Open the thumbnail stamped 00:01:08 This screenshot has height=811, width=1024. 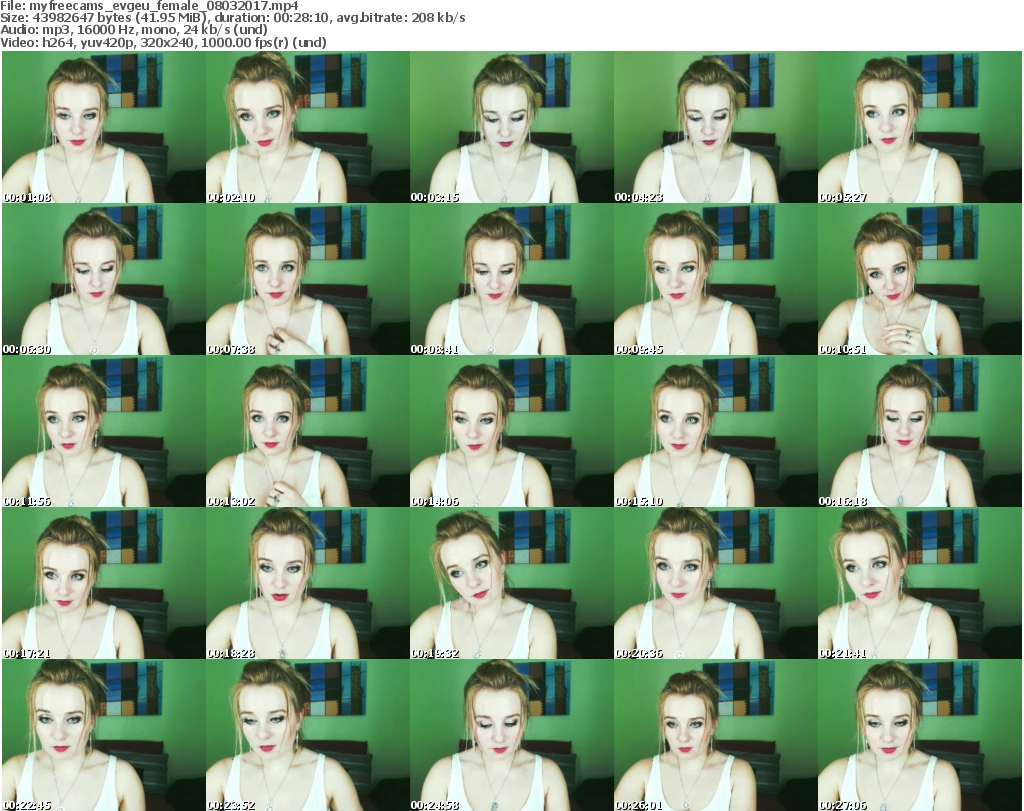pos(104,127)
